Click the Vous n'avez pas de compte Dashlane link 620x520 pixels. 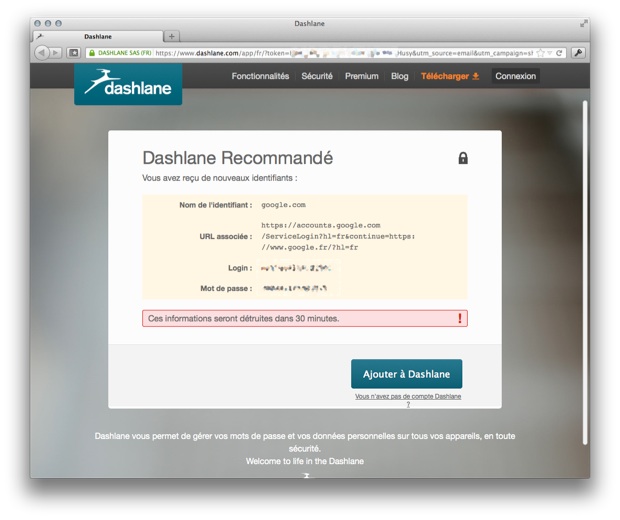pyautogui.click(x=408, y=400)
